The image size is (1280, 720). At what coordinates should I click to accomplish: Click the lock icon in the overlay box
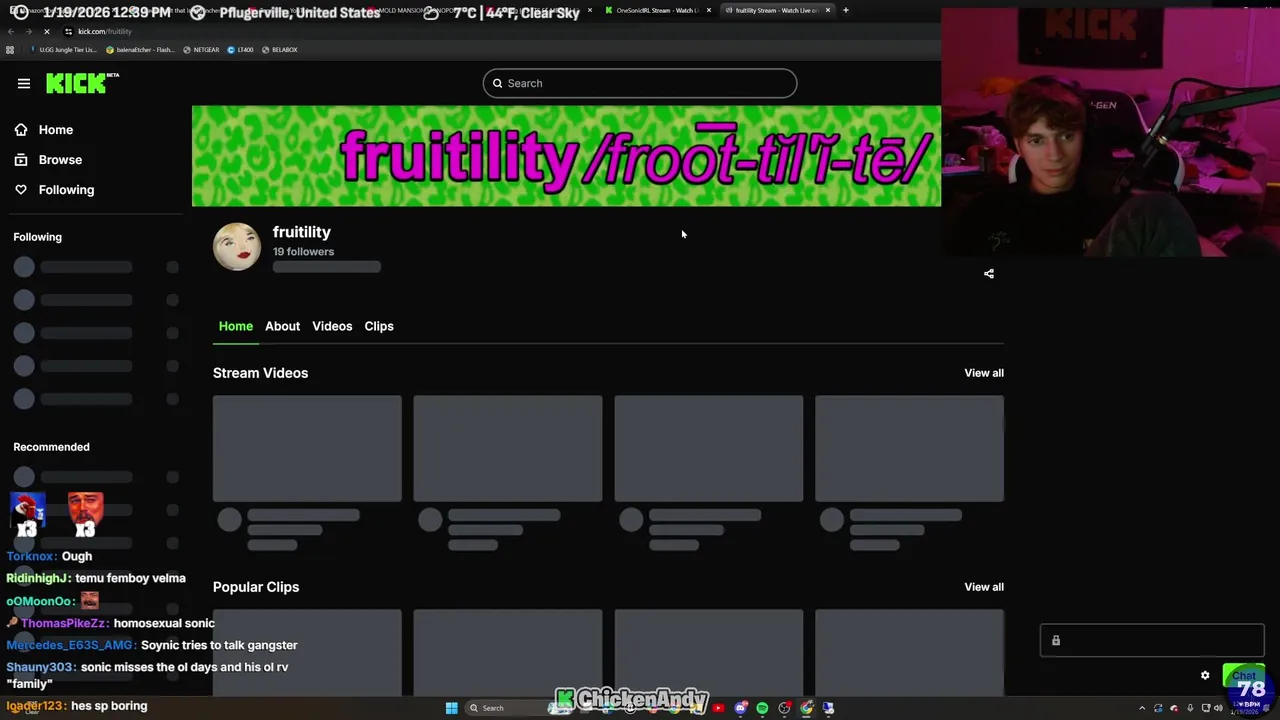point(1056,641)
